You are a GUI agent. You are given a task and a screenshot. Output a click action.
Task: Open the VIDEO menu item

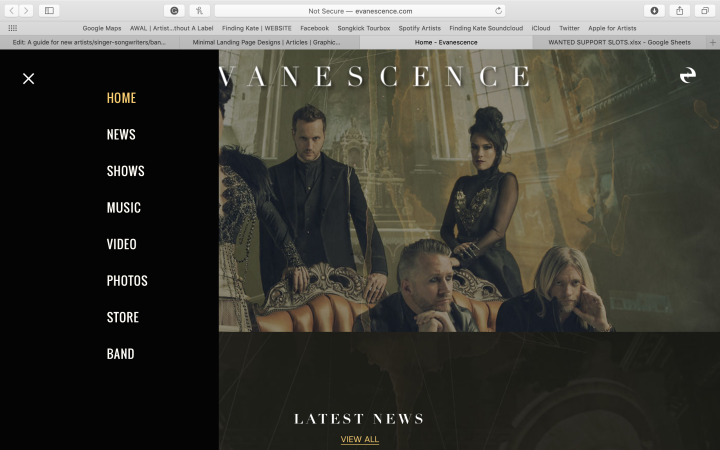tap(121, 244)
